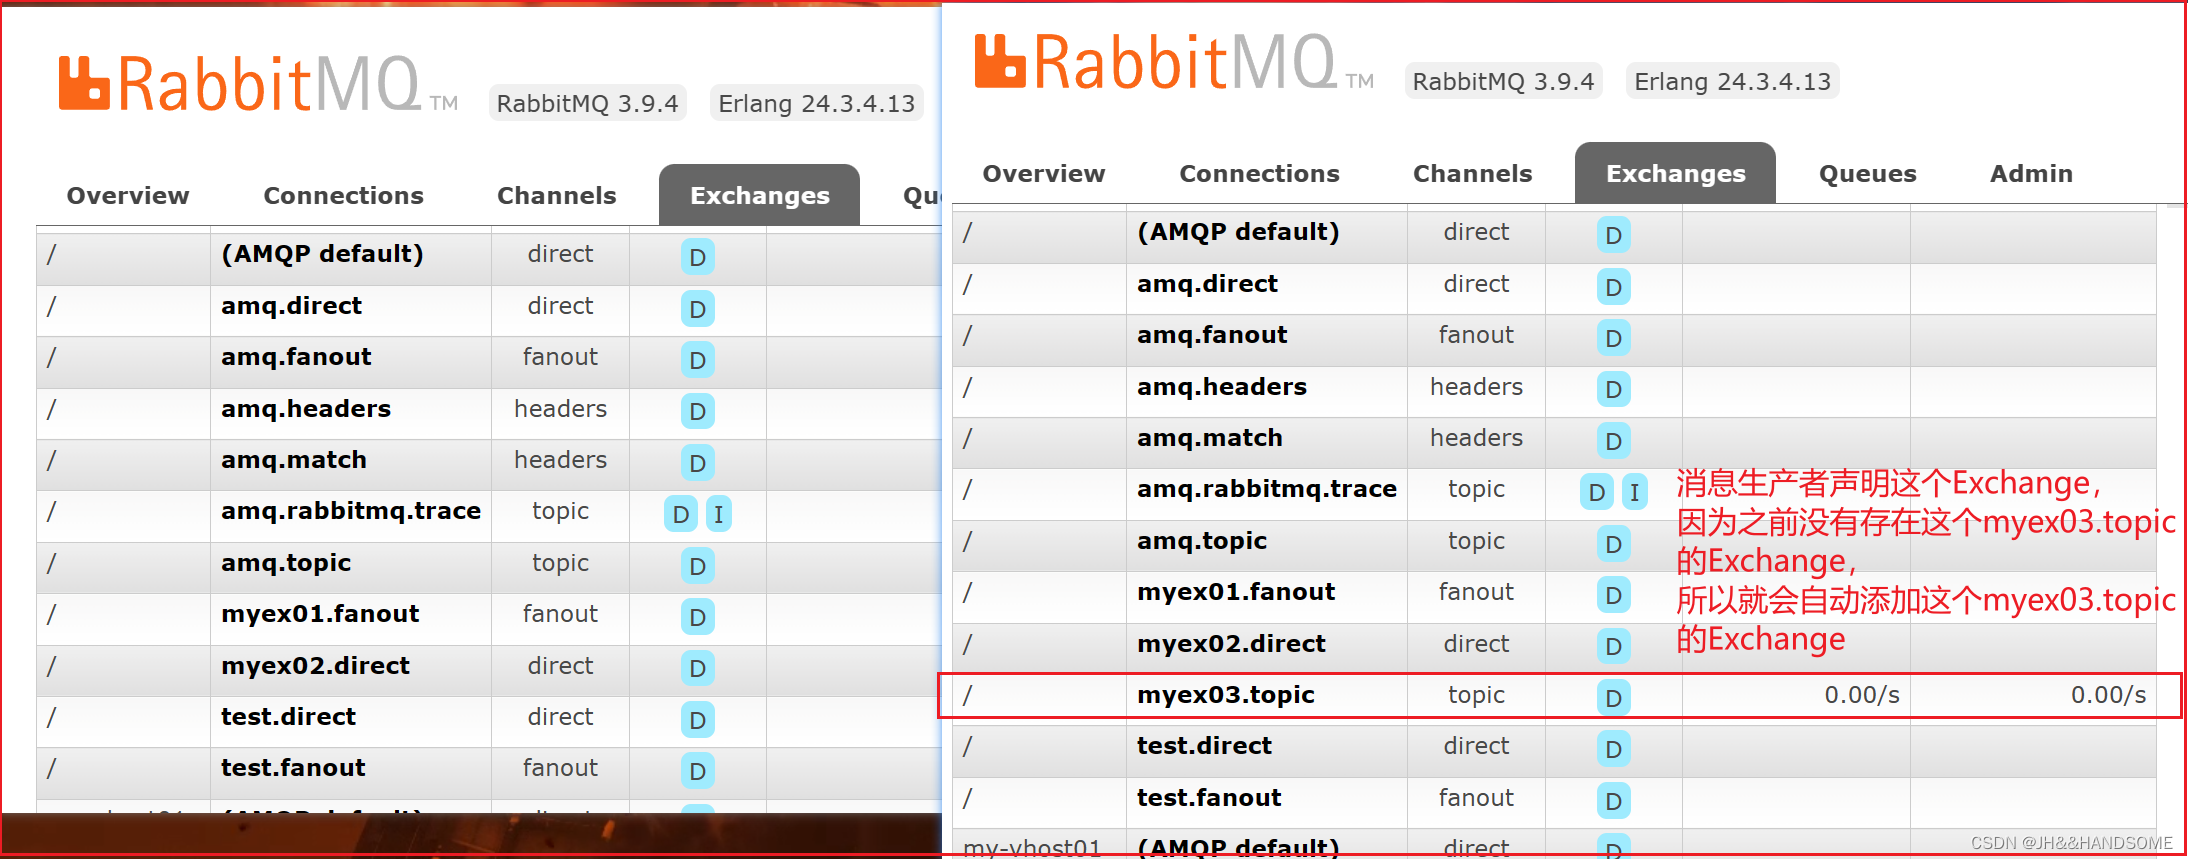Screen dimensions: 2188x859
Task: Open the Channels tab in left window
Action: pyautogui.click(x=557, y=196)
